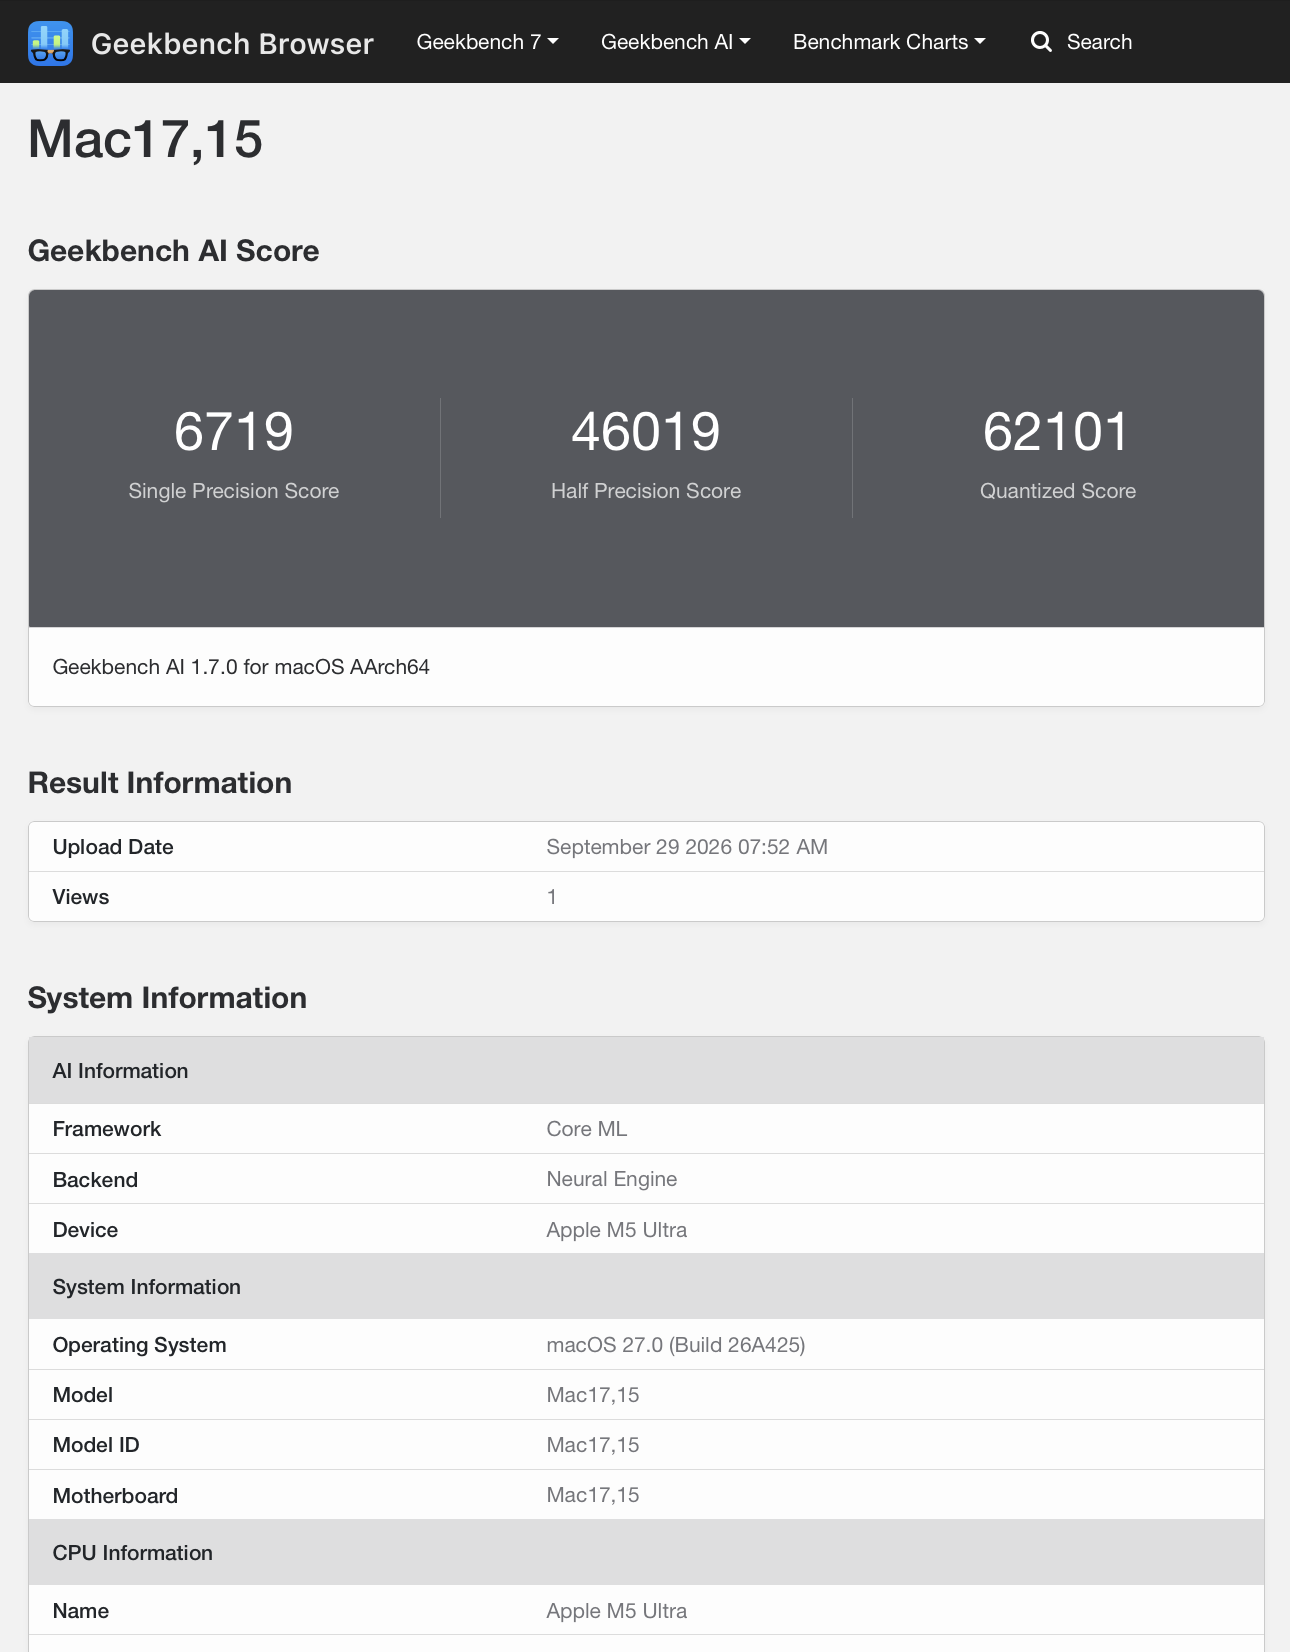Viewport: 1290px width, 1652px height.
Task: Click the Geekbench logo icon
Action: coord(50,43)
